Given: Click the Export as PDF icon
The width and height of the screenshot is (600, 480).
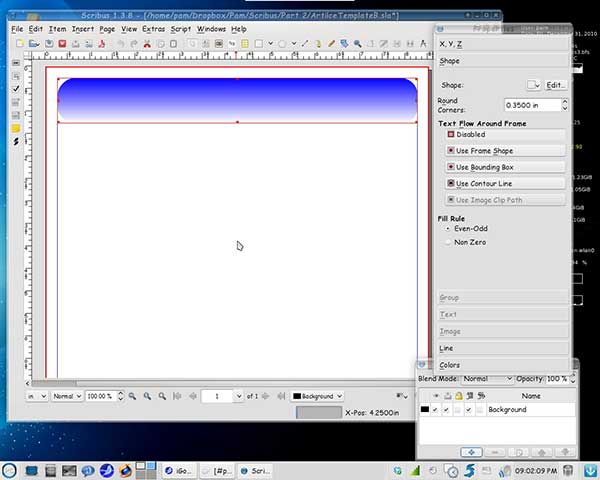Looking at the screenshot, I should point(101,44).
